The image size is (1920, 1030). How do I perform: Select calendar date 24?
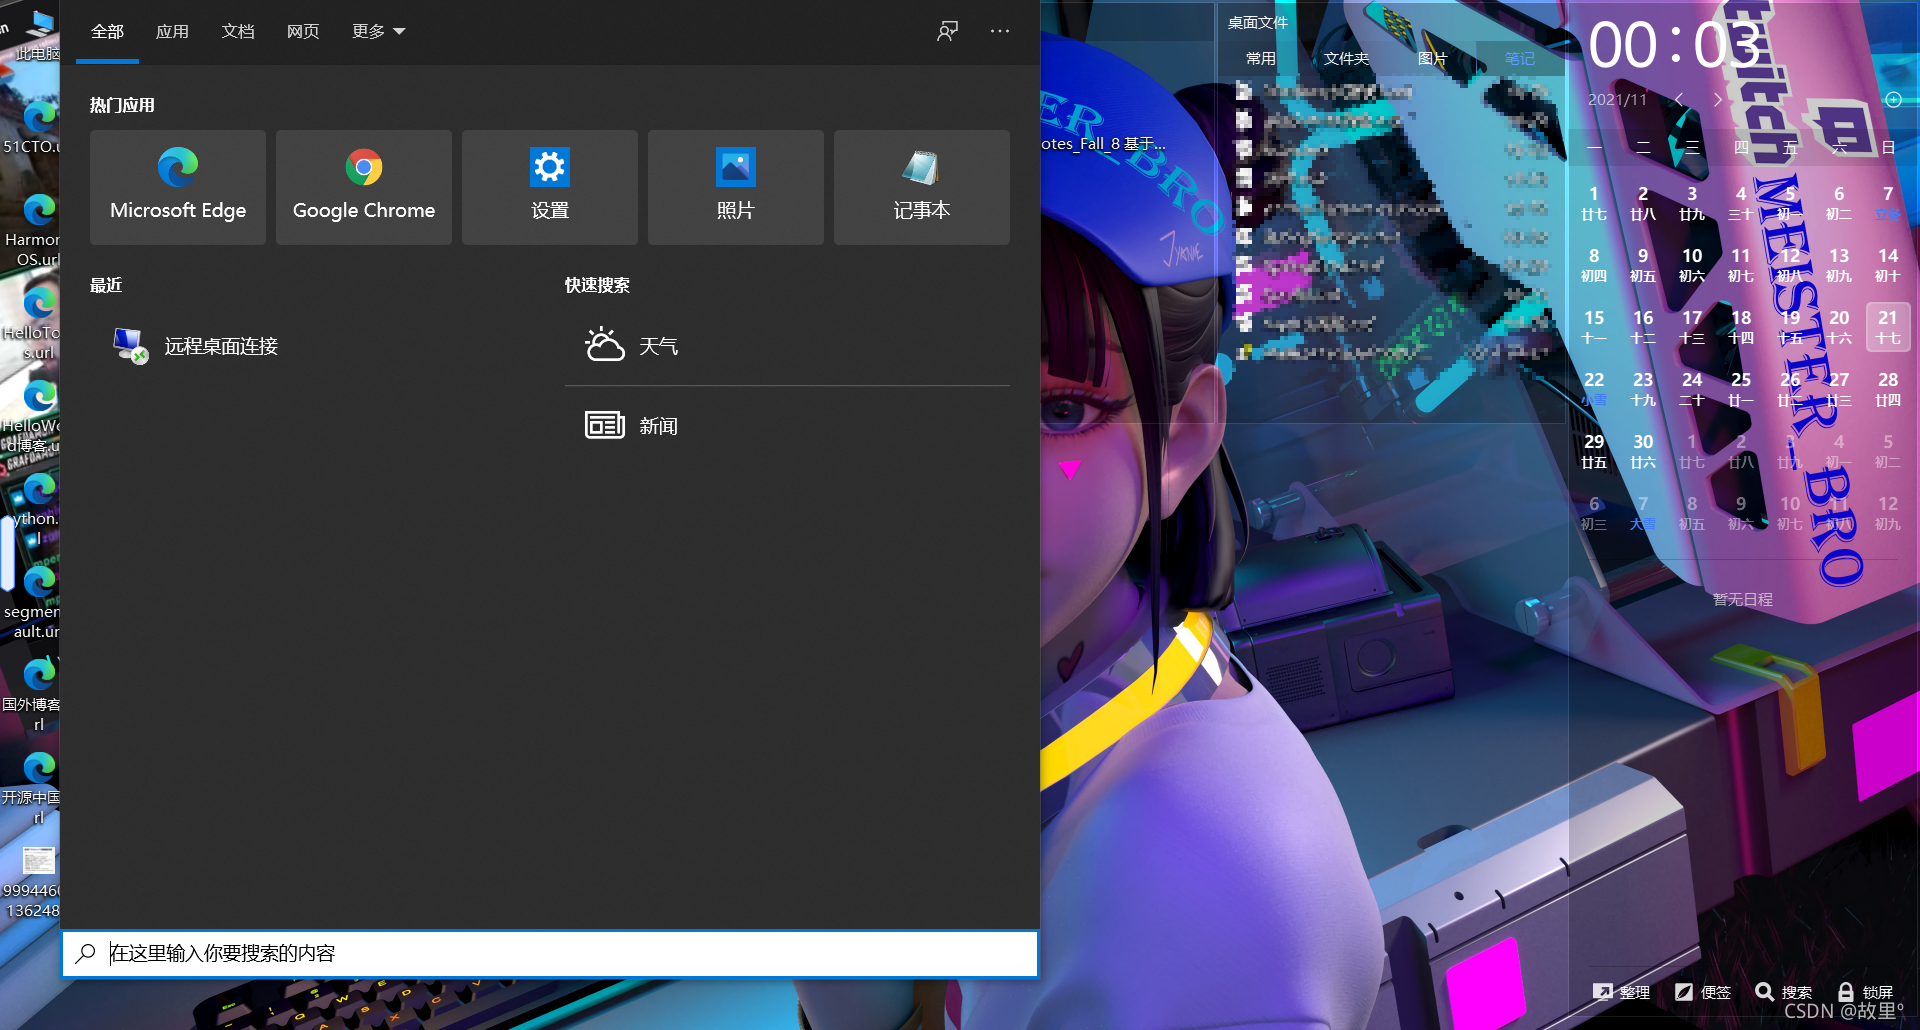click(x=1692, y=389)
